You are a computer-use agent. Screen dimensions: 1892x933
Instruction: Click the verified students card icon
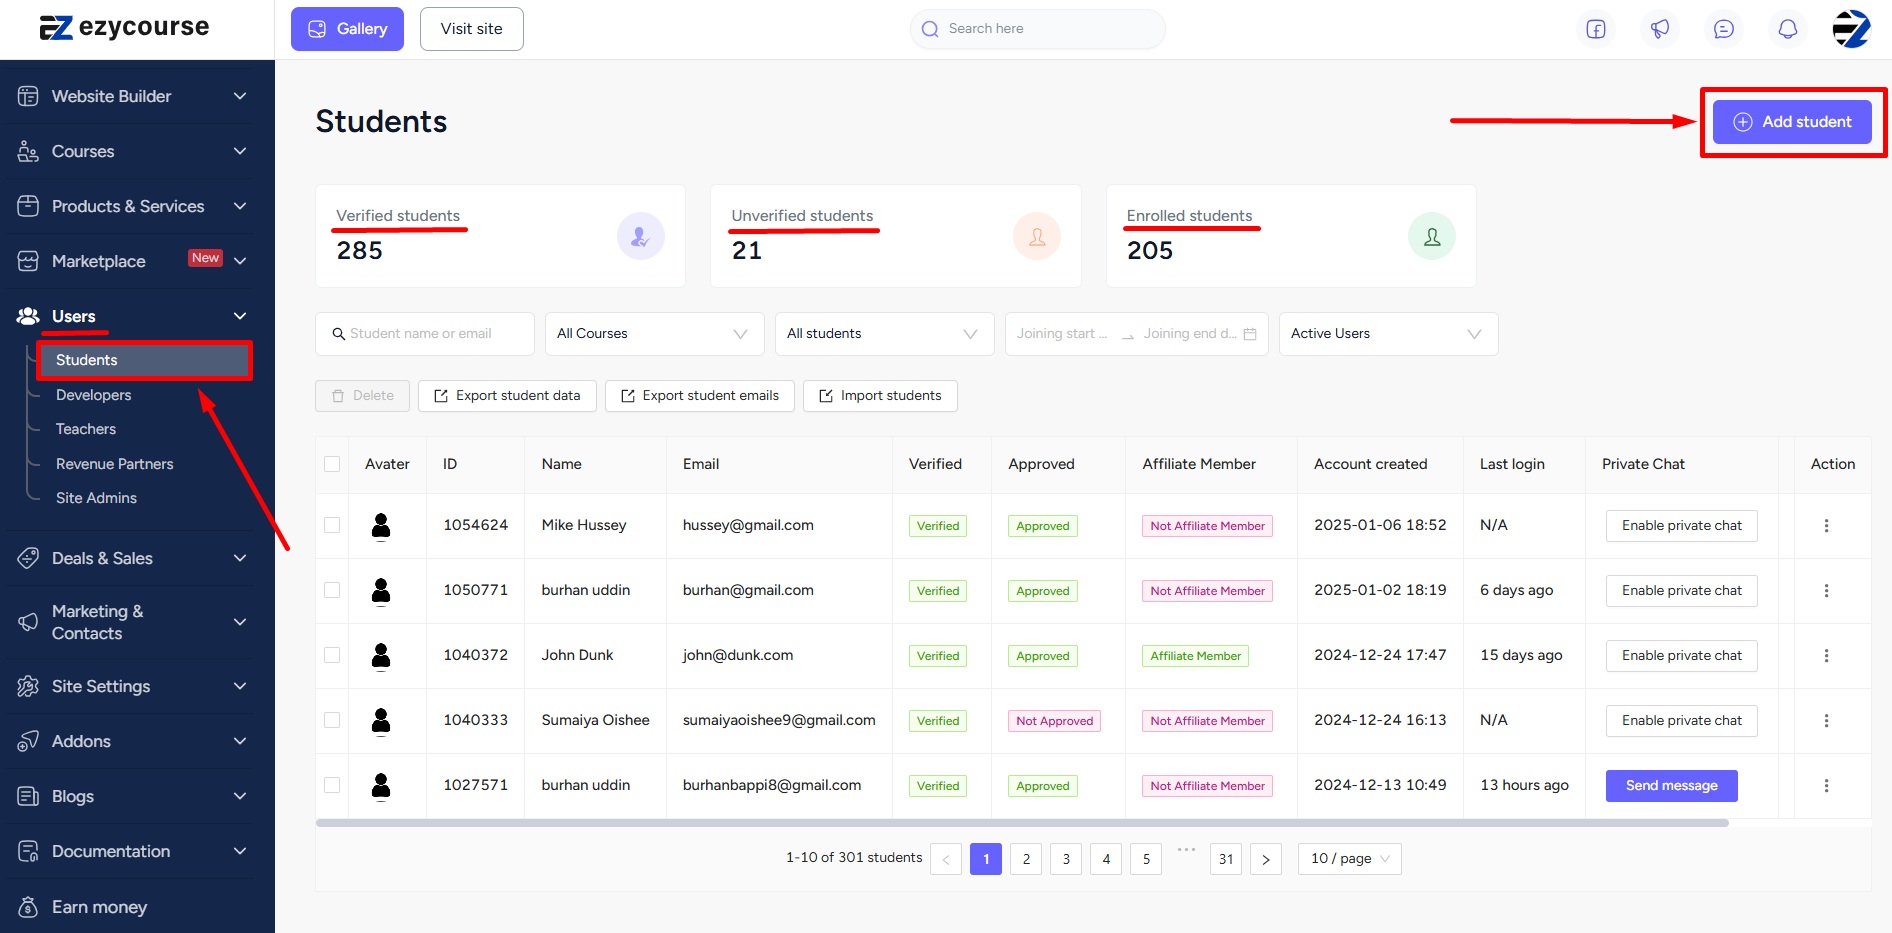click(x=640, y=236)
